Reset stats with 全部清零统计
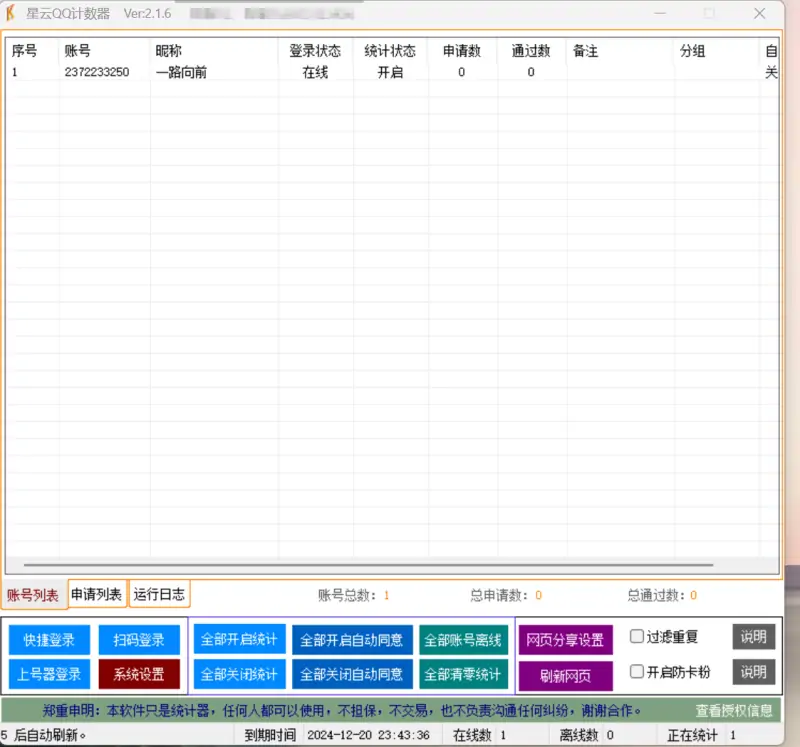Image resolution: width=800 pixels, height=747 pixels. (x=463, y=674)
